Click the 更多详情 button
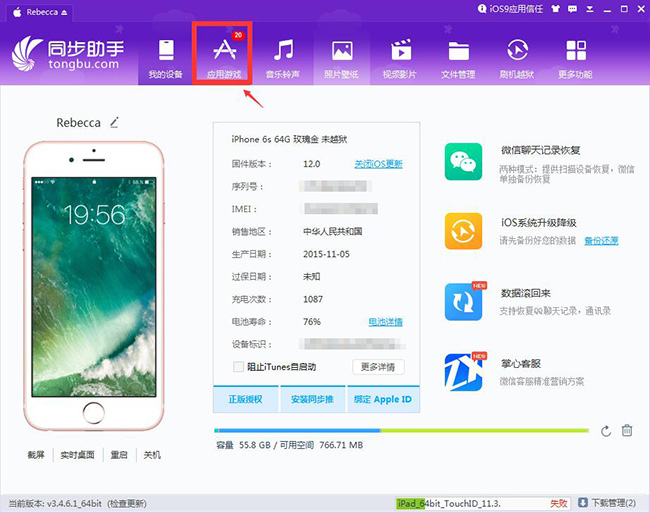 pyautogui.click(x=378, y=367)
